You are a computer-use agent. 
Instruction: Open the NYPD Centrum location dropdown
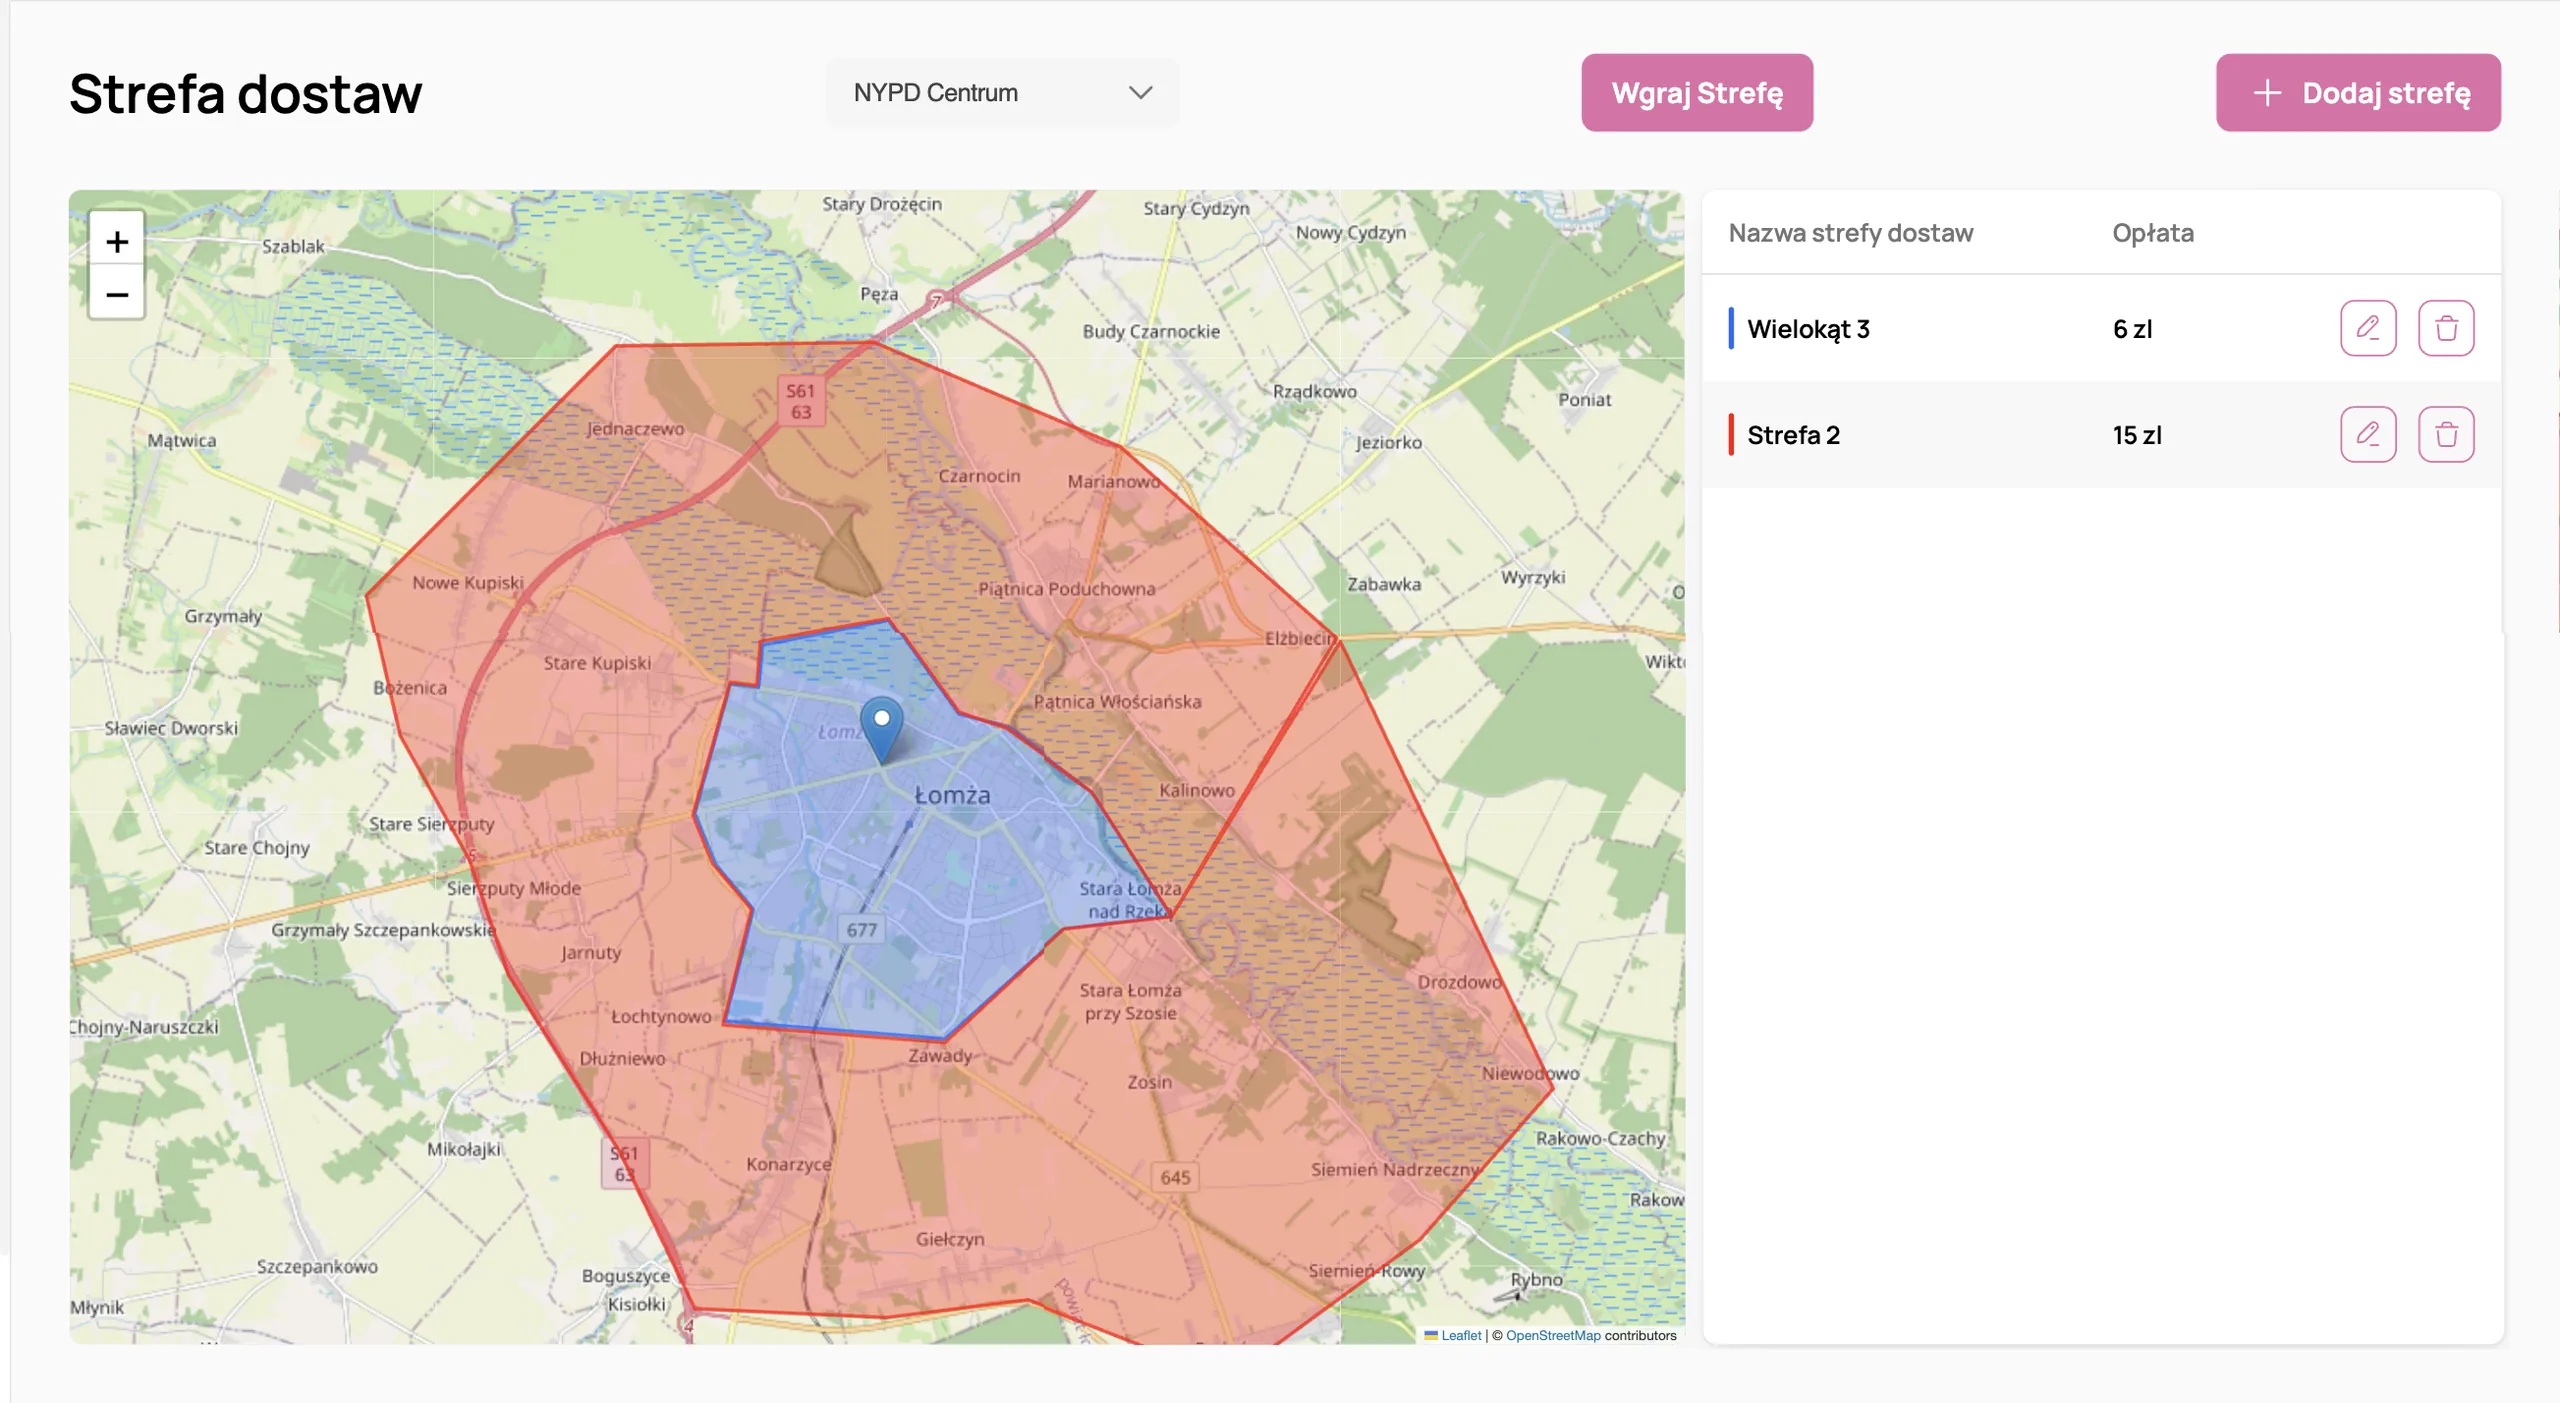1002,93
